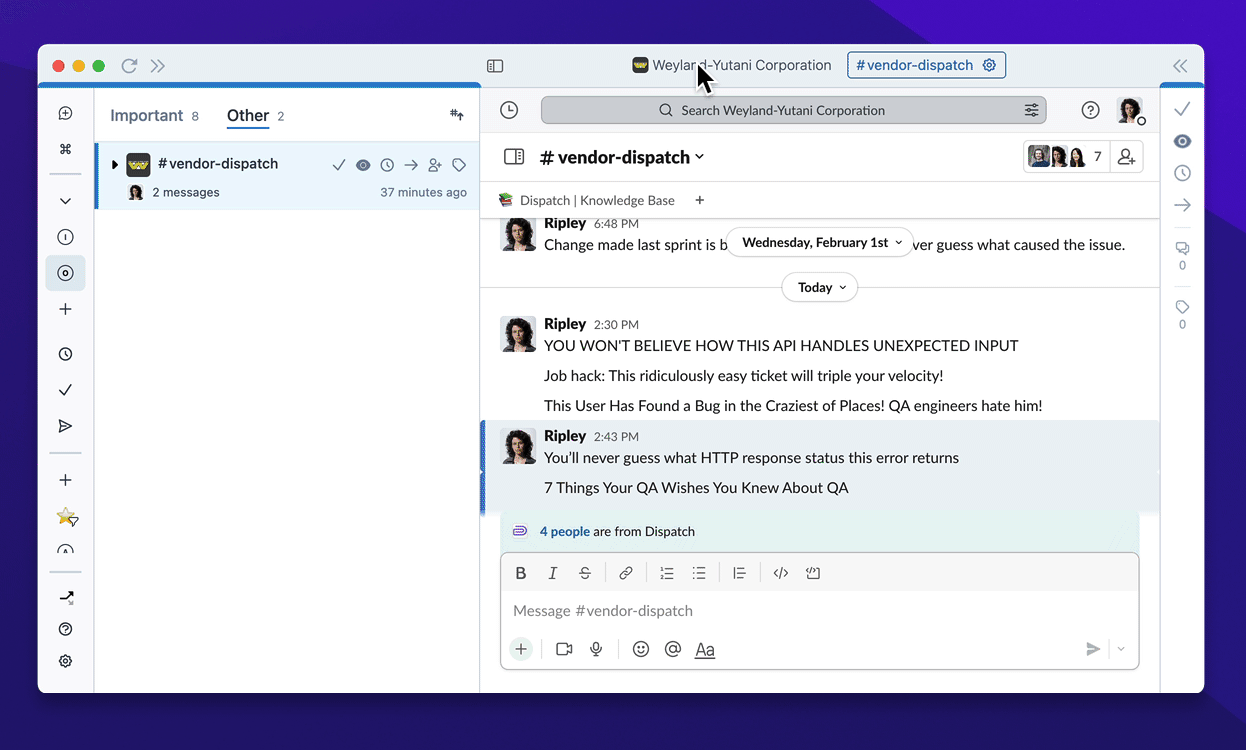Click the diagonal arrow icon in left sidebar
The width and height of the screenshot is (1246, 750).
(x=66, y=597)
